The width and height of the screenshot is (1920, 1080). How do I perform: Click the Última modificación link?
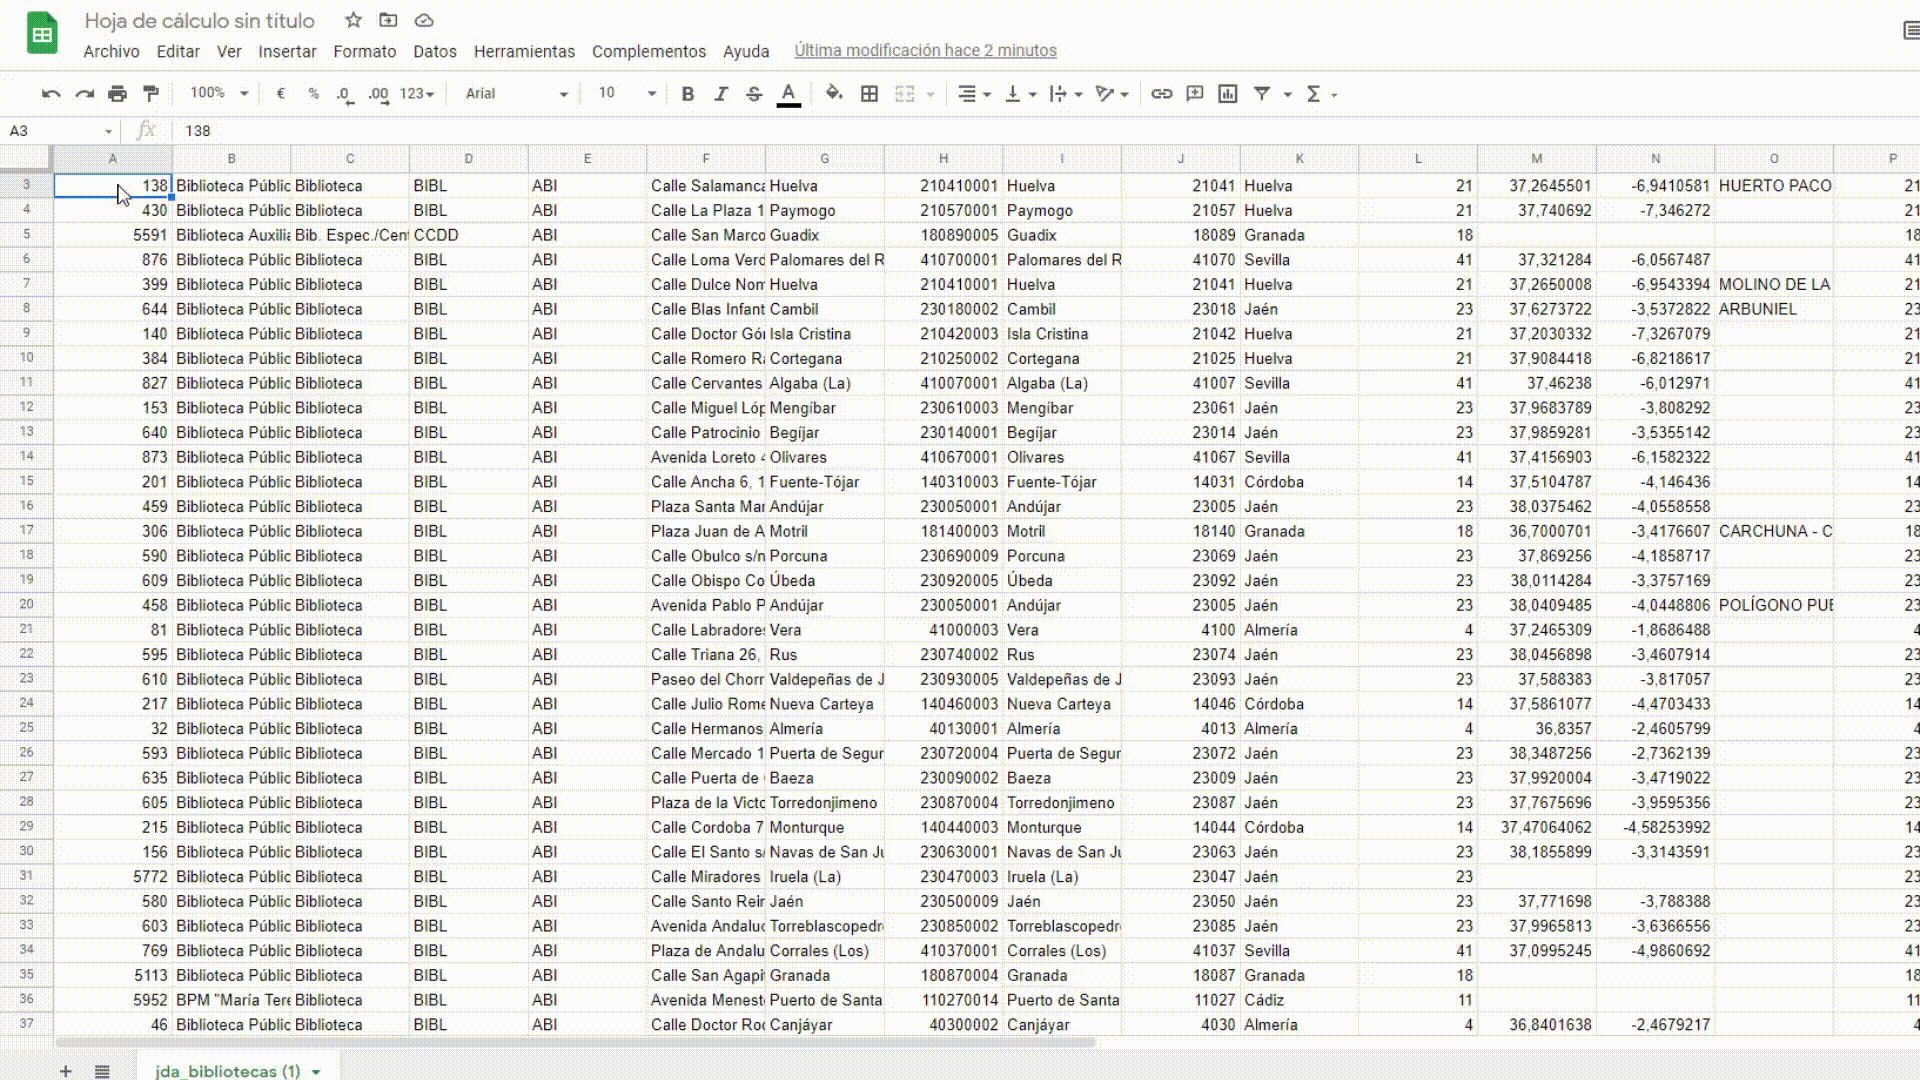925,49
